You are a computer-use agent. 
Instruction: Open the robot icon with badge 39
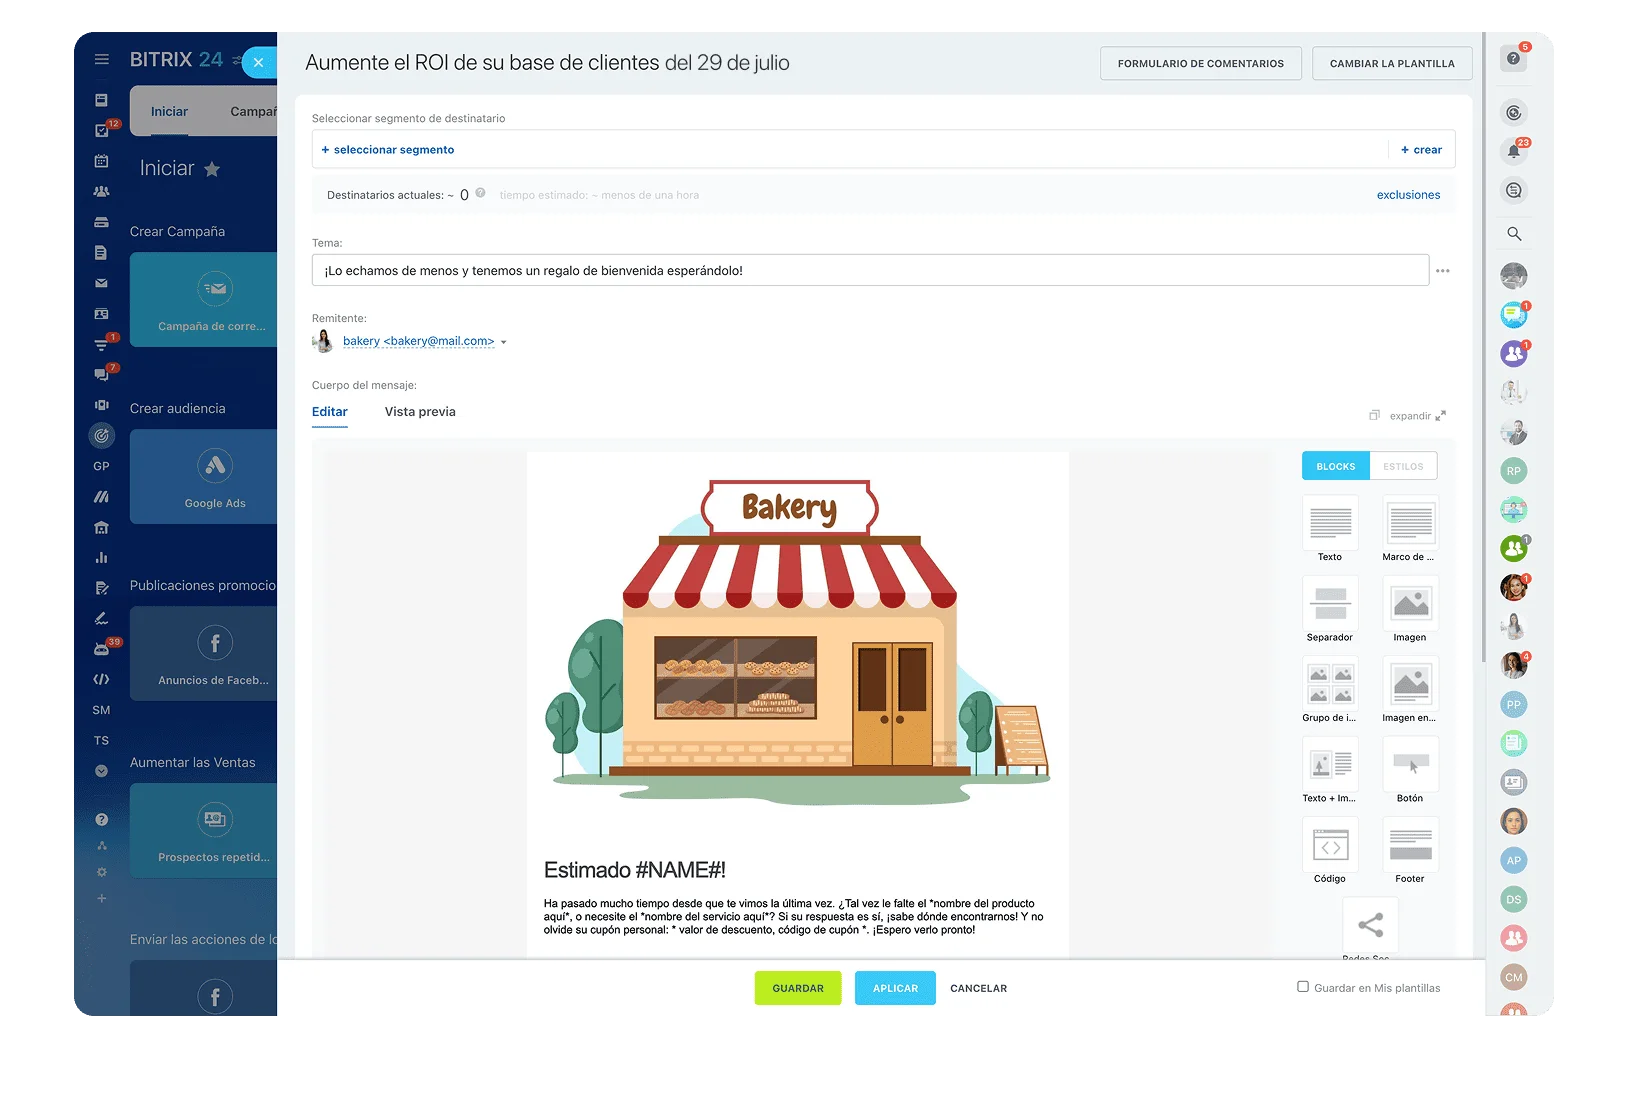(x=101, y=649)
